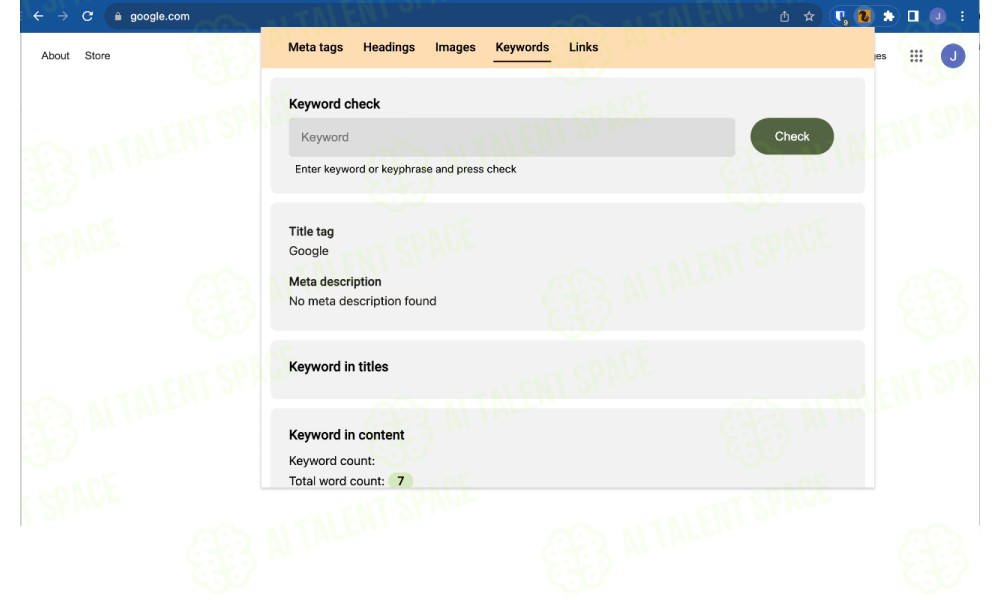Click the 'Keyword count:' label

[x=332, y=460]
